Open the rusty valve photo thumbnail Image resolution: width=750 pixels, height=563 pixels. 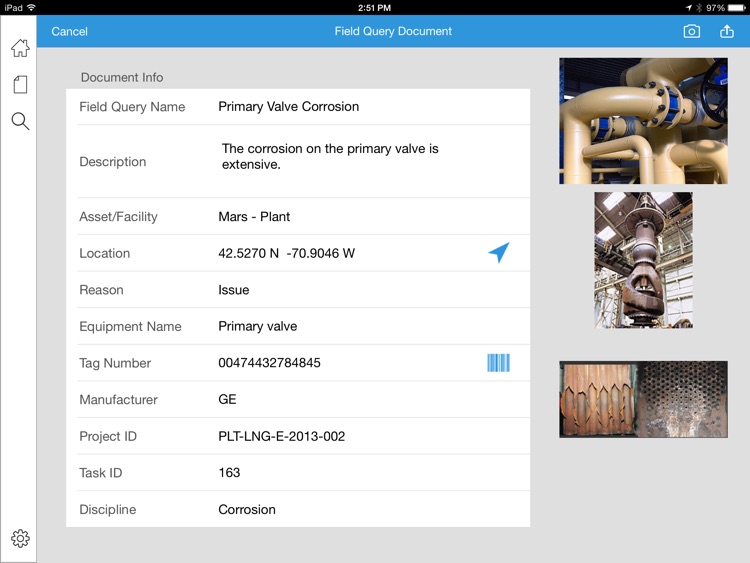click(643, 260)
